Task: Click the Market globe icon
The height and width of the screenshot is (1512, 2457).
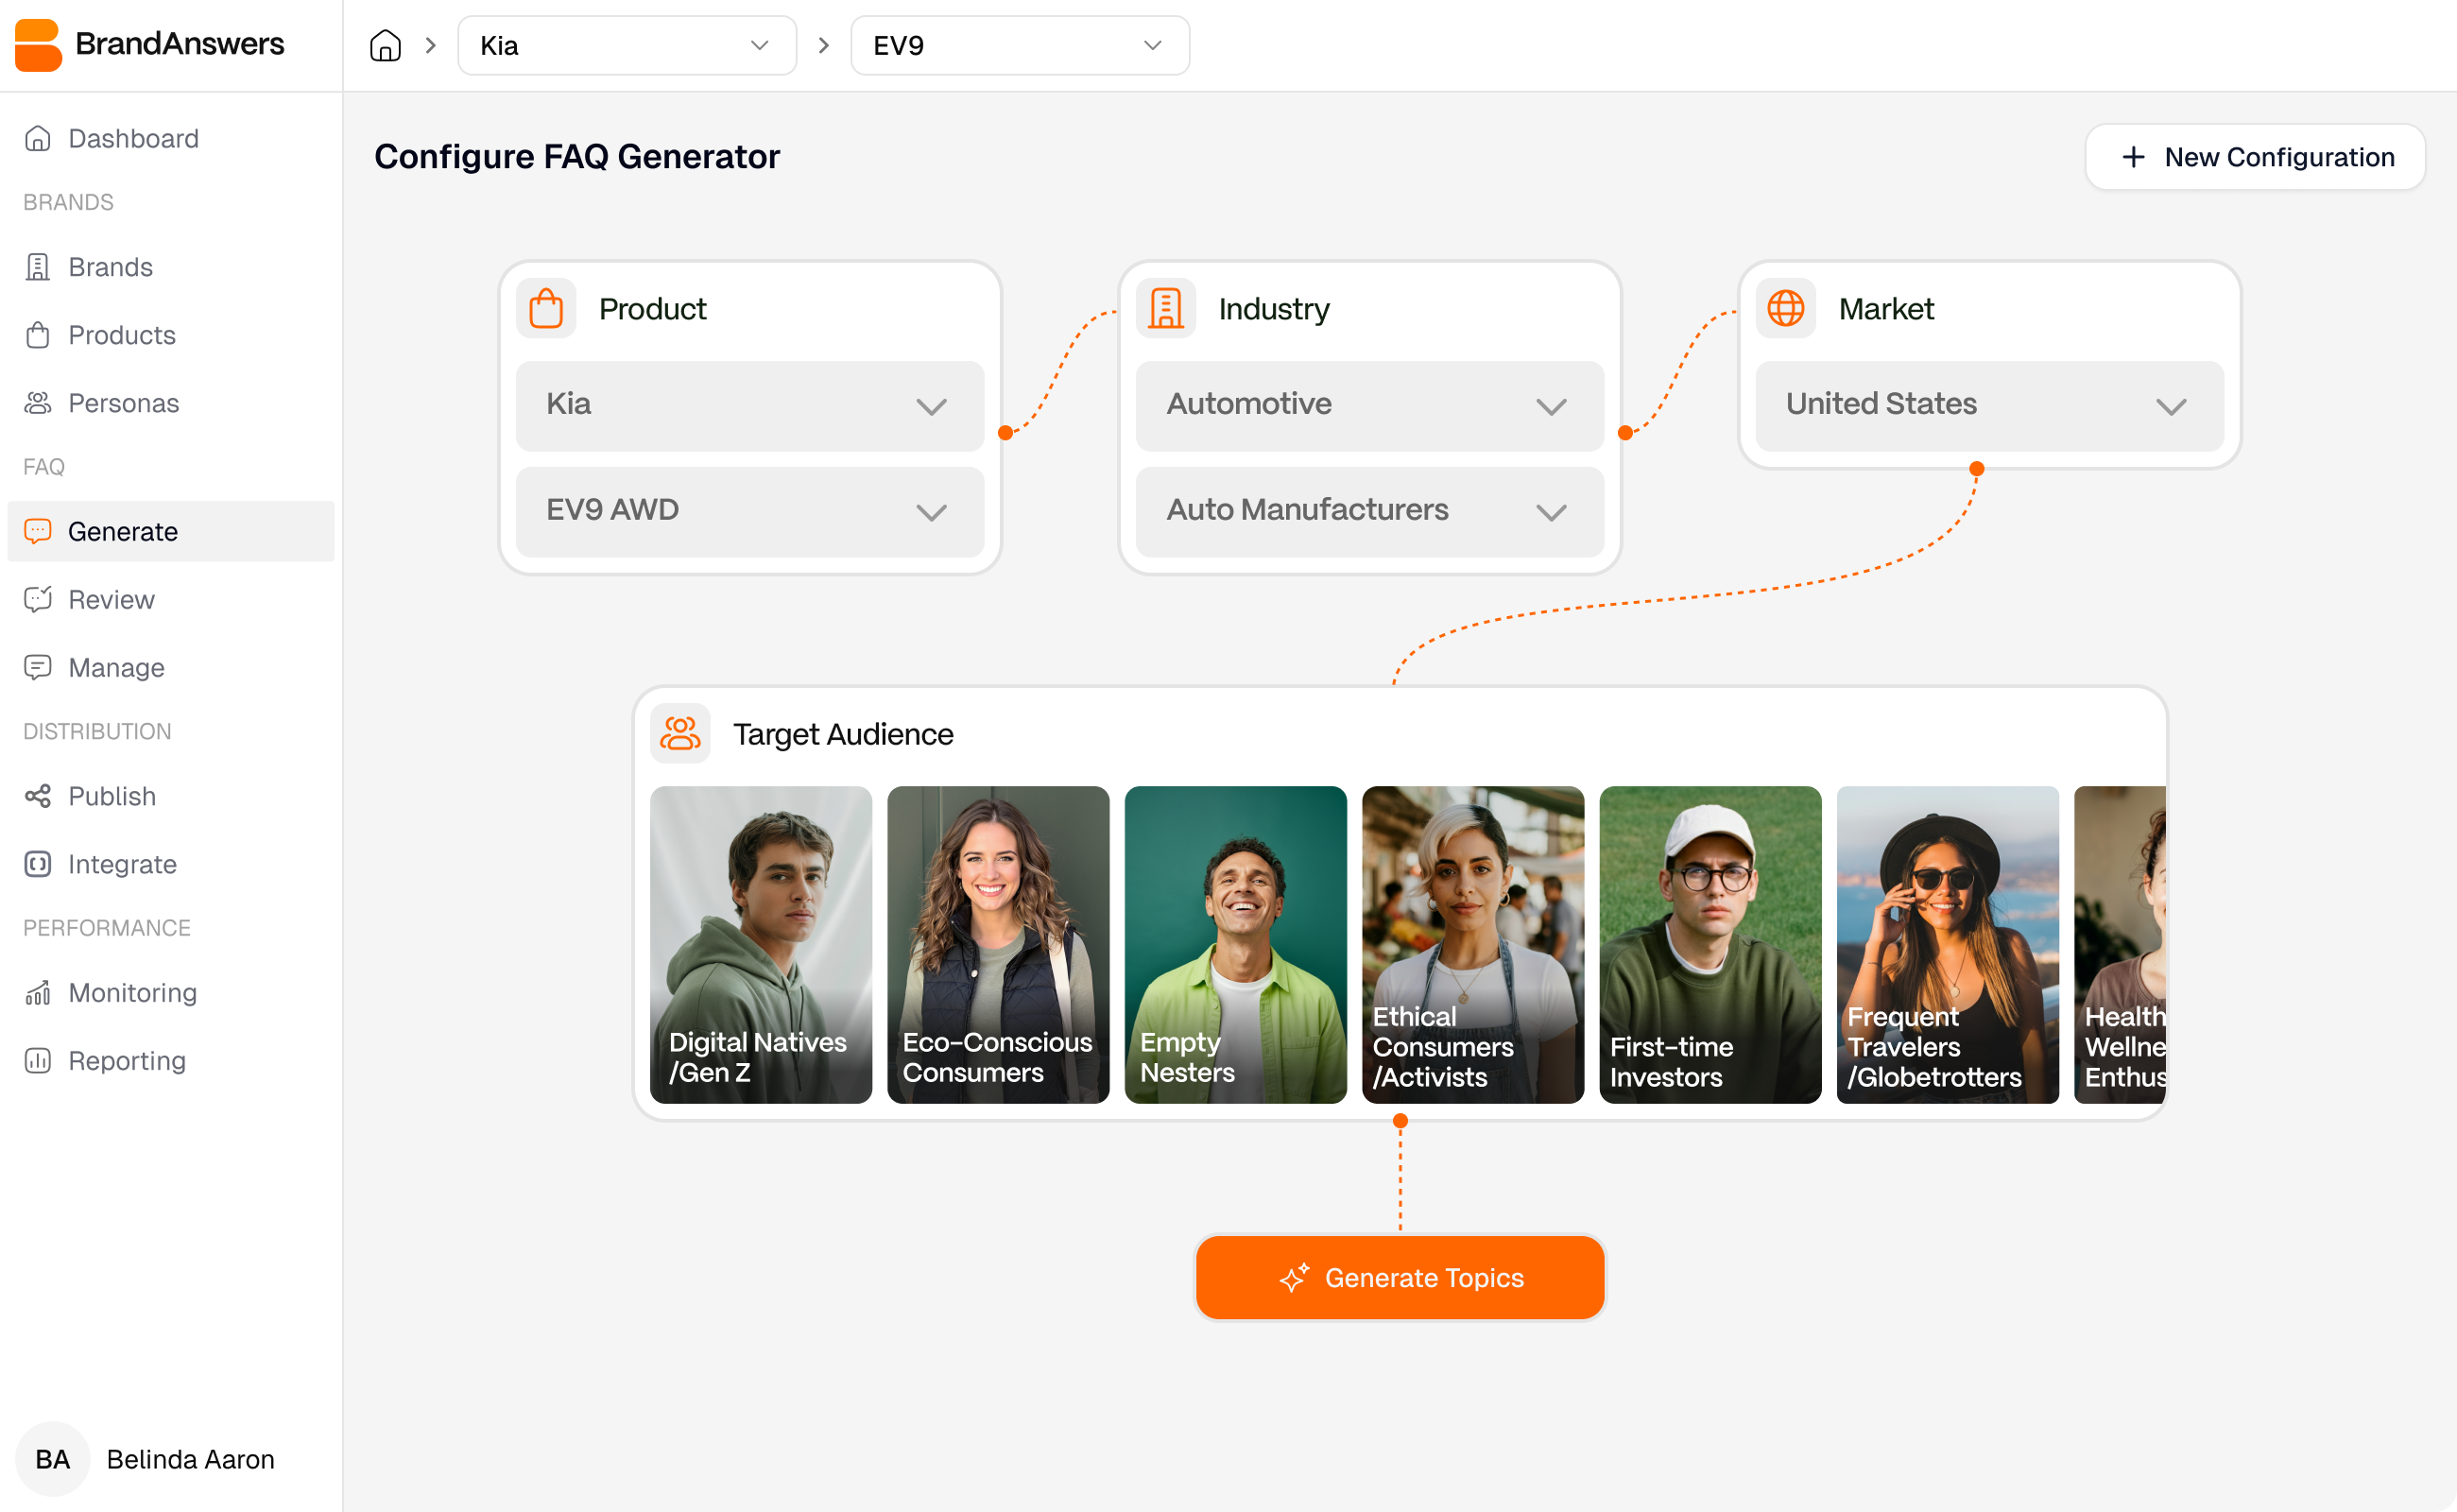Action: tap(1786, 308)
